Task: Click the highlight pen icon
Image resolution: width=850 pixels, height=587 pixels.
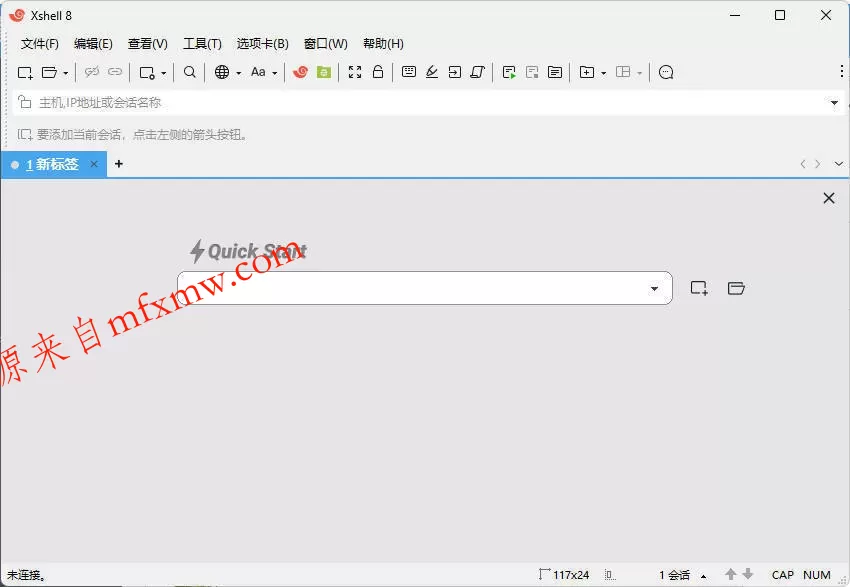Action: (432, 72)
